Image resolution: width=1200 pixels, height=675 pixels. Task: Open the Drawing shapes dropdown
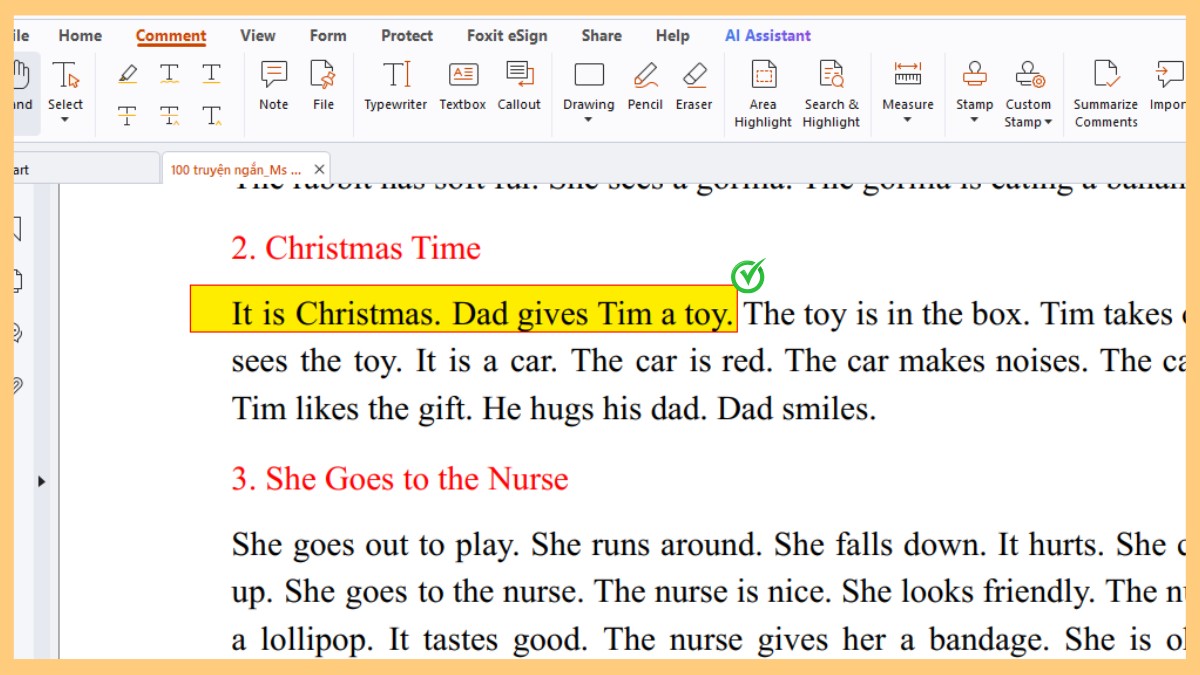[x=588, y=121]
